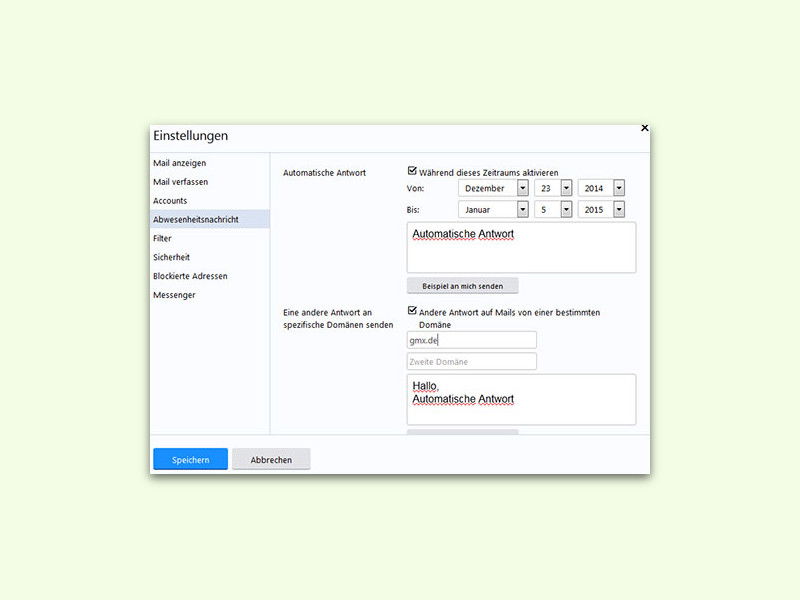Click the Einstellungen dialog title
Viewport: 800px width, 600px height.
(190, 136)
